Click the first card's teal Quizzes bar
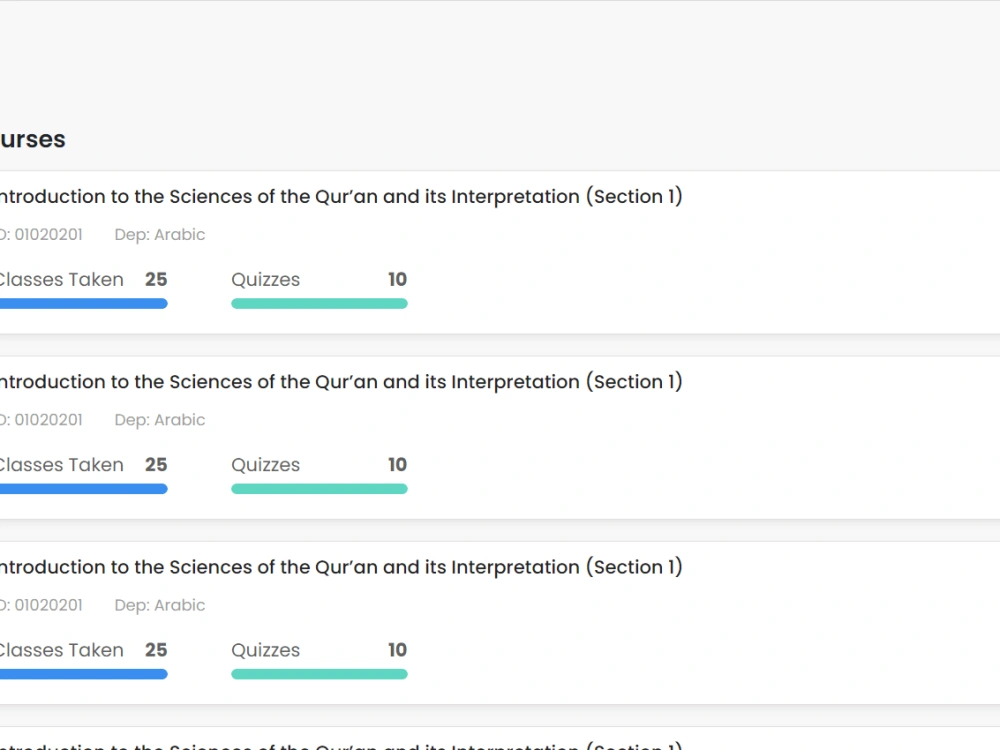Image resolution: width=1000 pixels, height=750 pixels. [319, 304]
